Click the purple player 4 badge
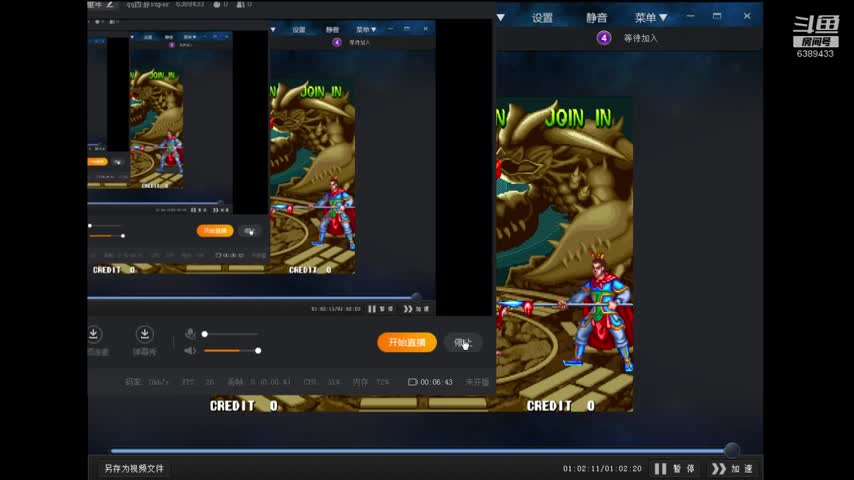 tap(603, 38)
